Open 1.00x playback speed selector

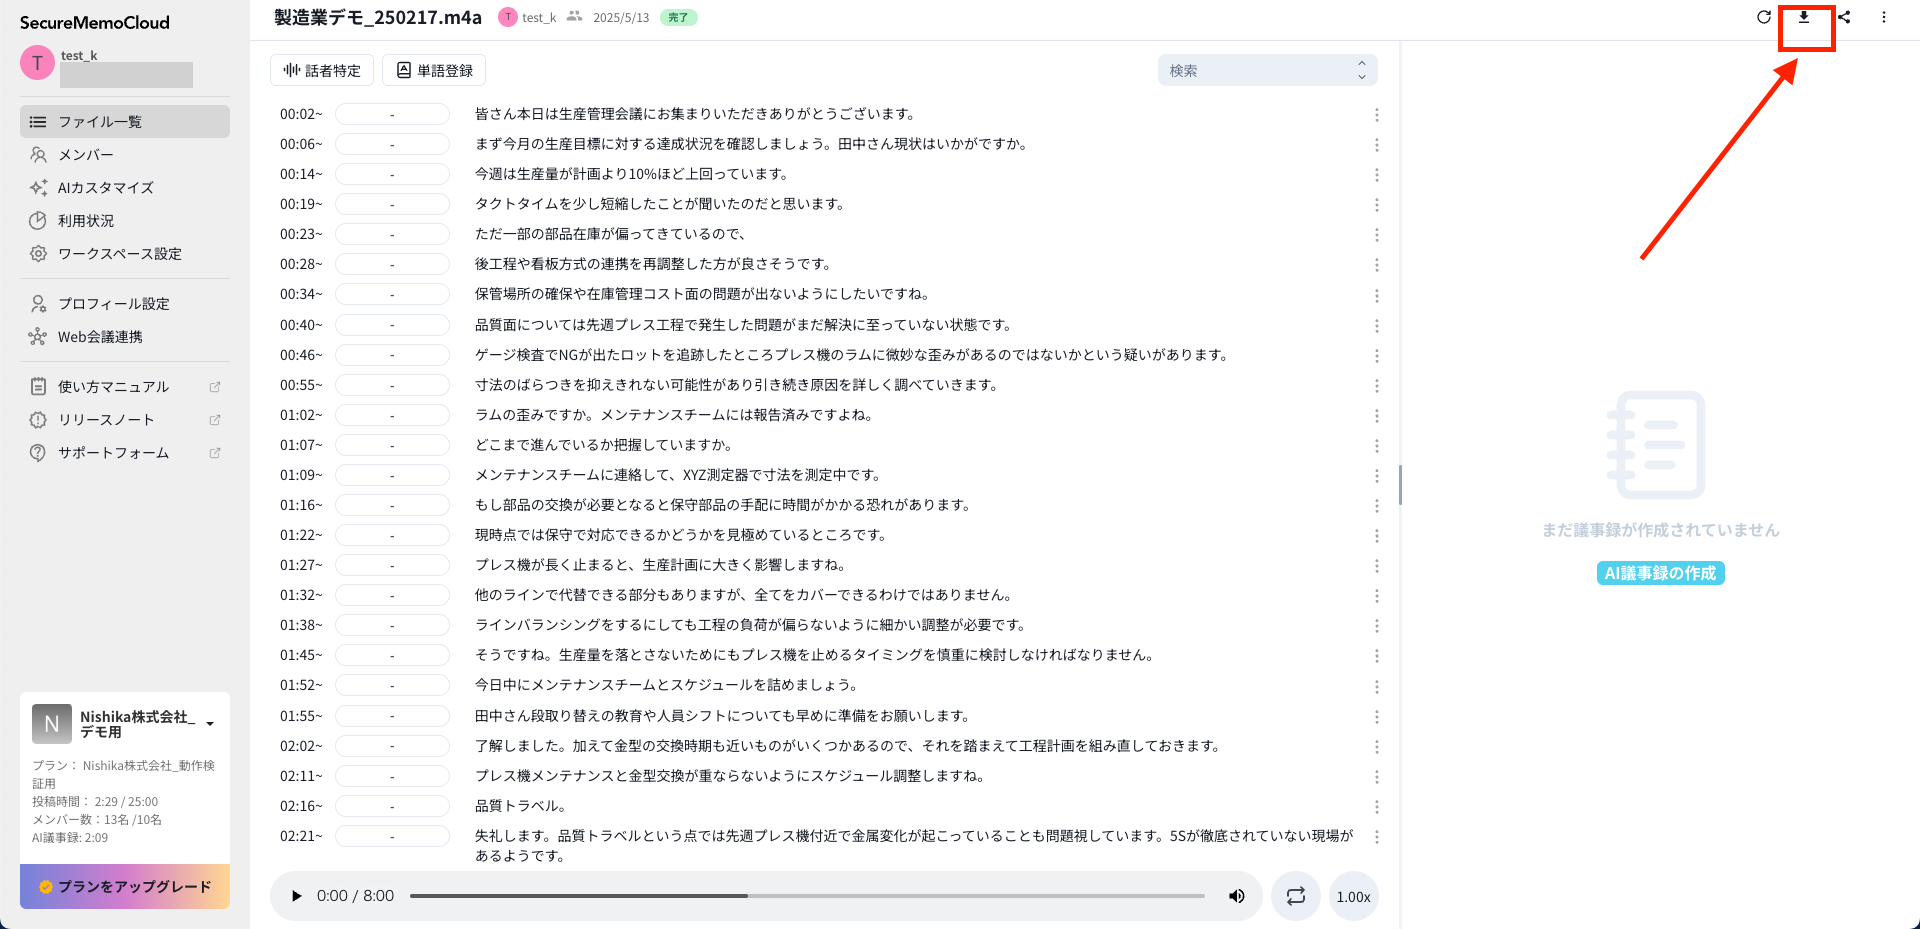coord(1353,897)
